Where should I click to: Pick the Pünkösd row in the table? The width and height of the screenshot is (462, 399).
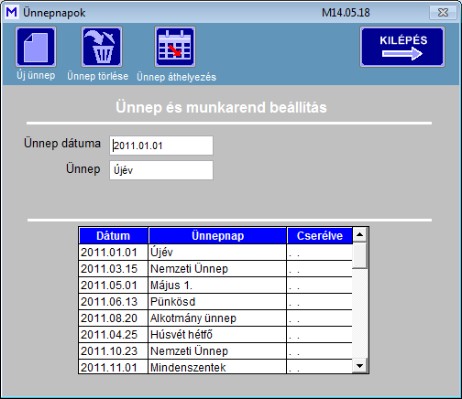tap(216, 302)
